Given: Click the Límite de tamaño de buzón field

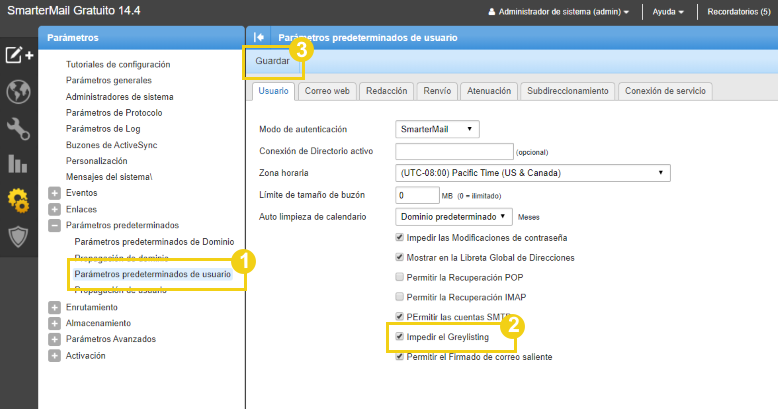Looking at the screenshot, I should pos(417,195).
